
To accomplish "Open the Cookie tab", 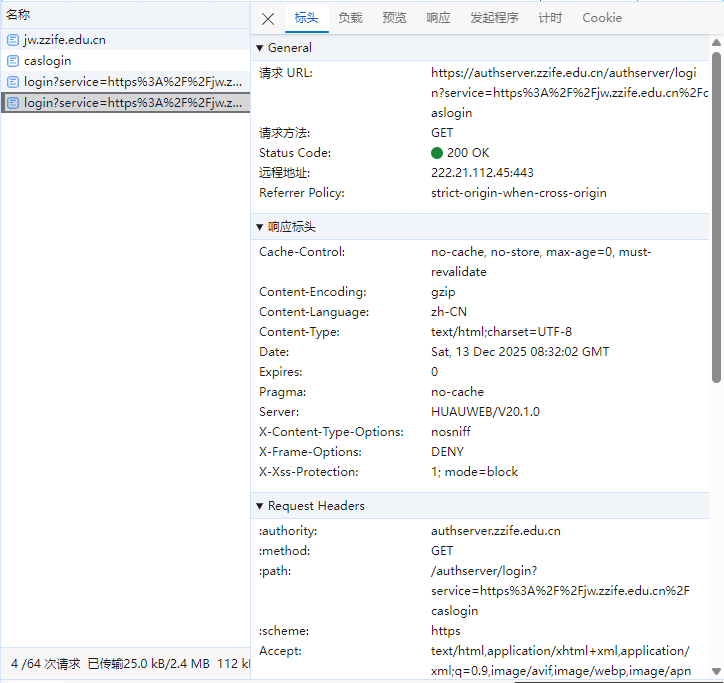I will 602,18.
